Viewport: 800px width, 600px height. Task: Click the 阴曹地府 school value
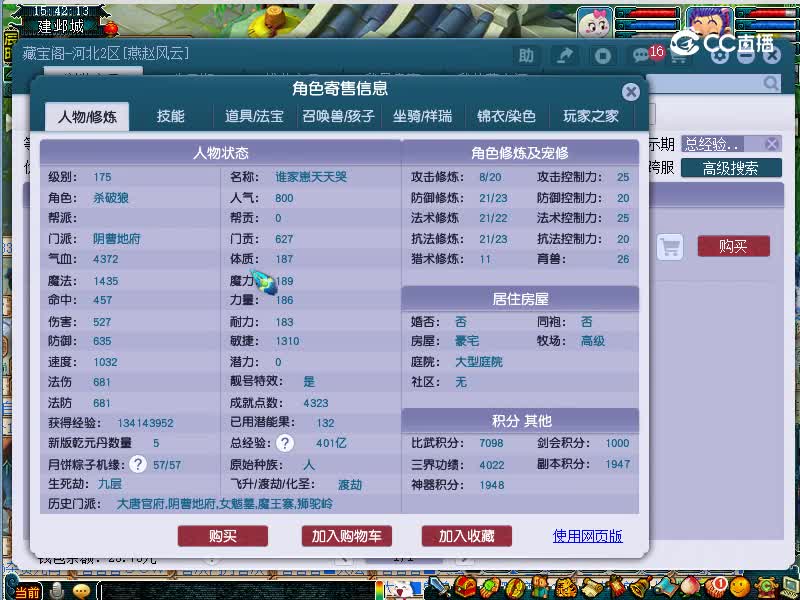[116, 239]
